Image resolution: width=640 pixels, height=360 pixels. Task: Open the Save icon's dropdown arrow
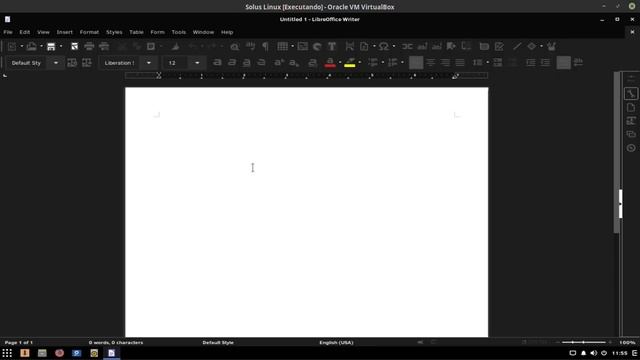click(61, 47)
